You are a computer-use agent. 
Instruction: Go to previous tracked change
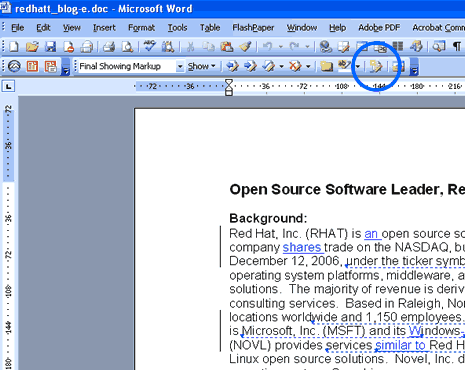232,66
